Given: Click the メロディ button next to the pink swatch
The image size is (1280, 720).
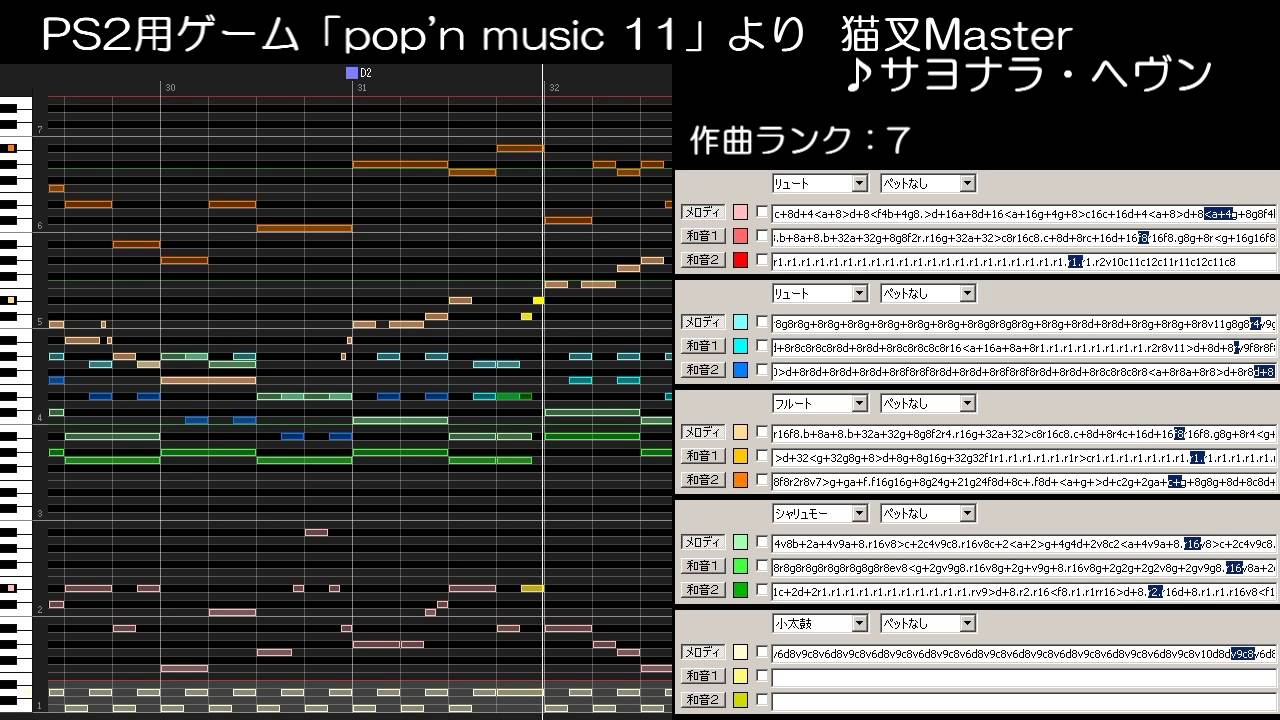Looking at the screenshot, I should click(702, 212).
